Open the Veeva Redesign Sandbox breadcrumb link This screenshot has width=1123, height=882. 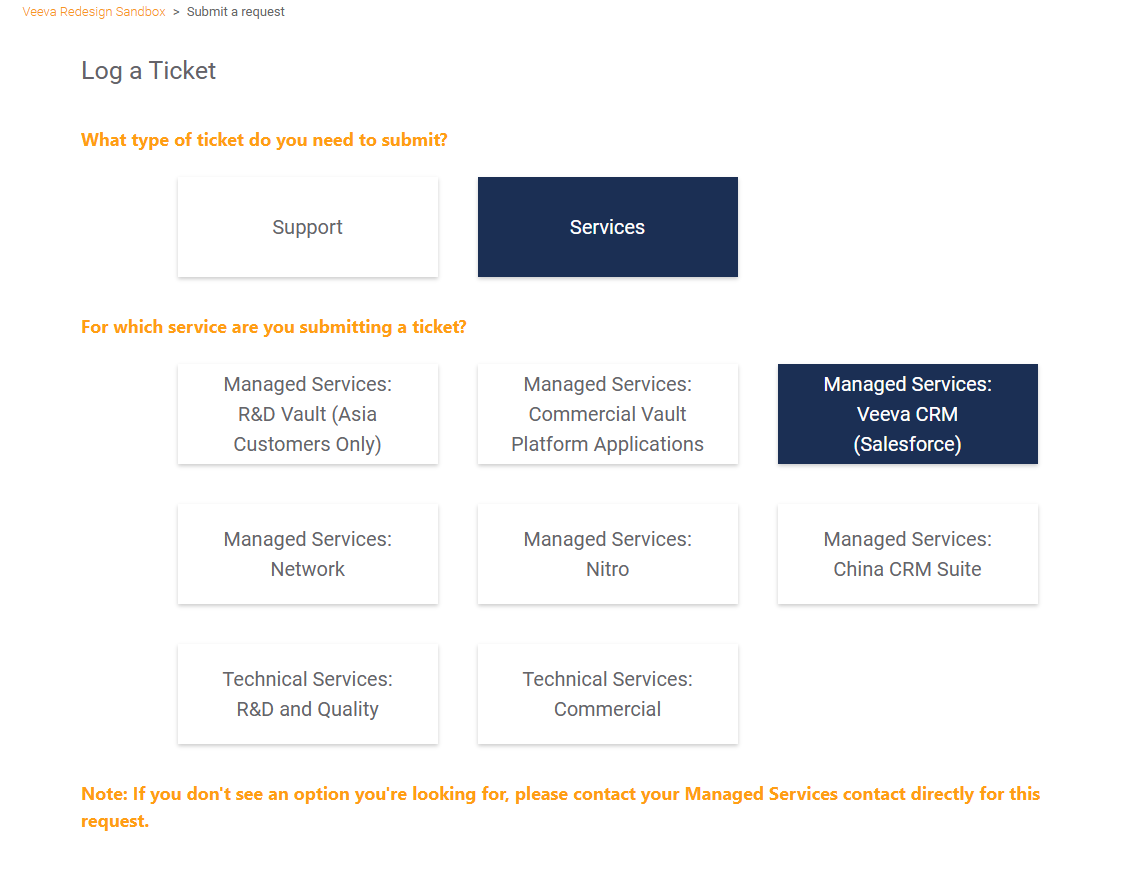point(94,12)
